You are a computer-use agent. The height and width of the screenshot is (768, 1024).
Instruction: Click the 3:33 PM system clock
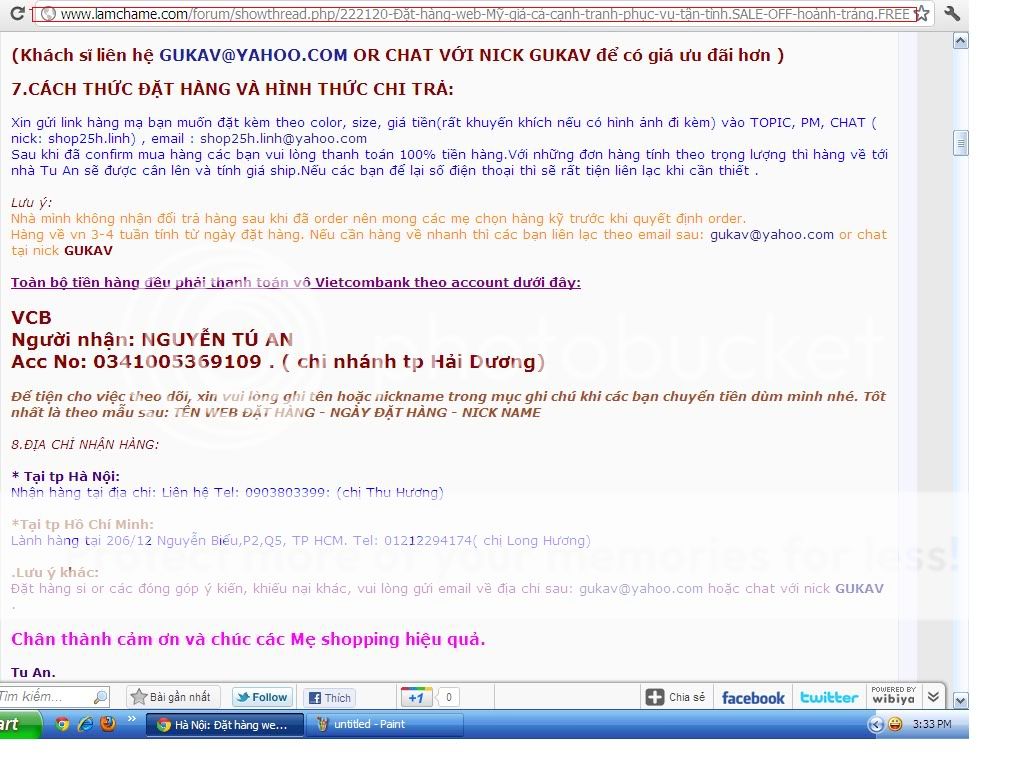click(x=932, y=724)
